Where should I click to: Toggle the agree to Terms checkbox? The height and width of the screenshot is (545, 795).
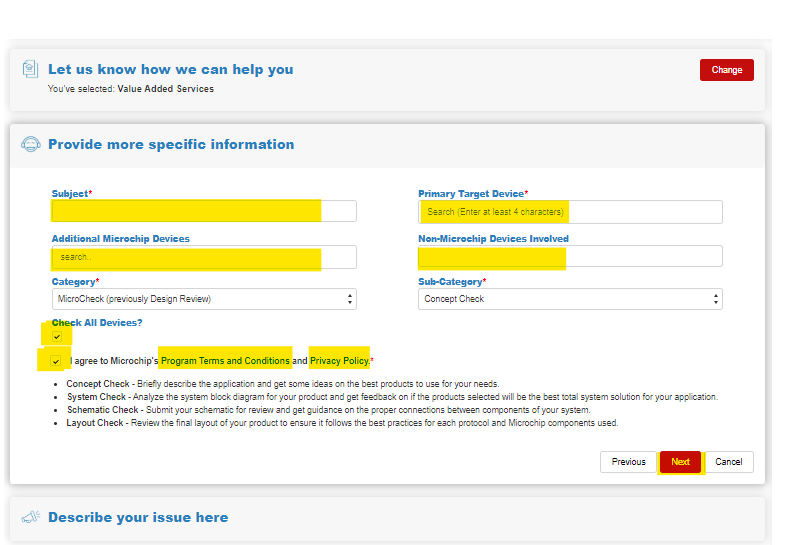(x=56, y=361)
